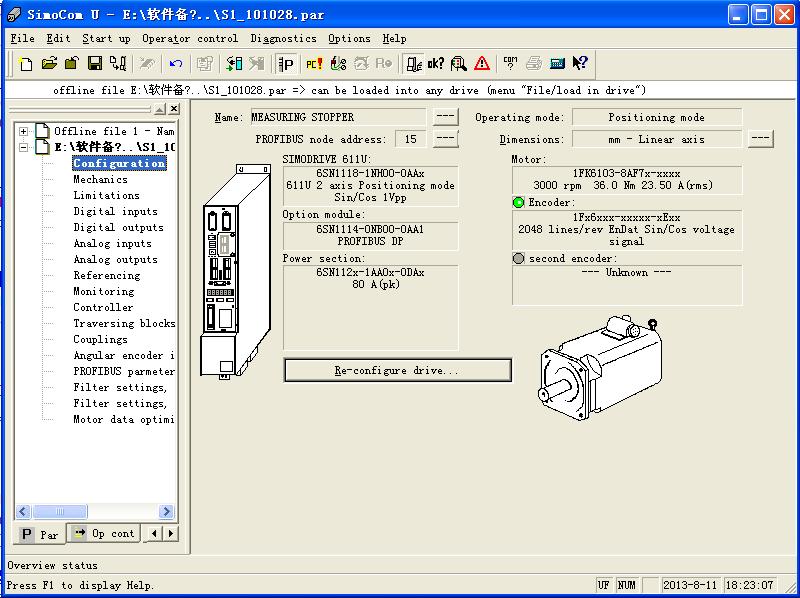The image size is (800, 598).
Task: Select 'Traversing blocks' in the tree
Action: (x=124, y=323)
